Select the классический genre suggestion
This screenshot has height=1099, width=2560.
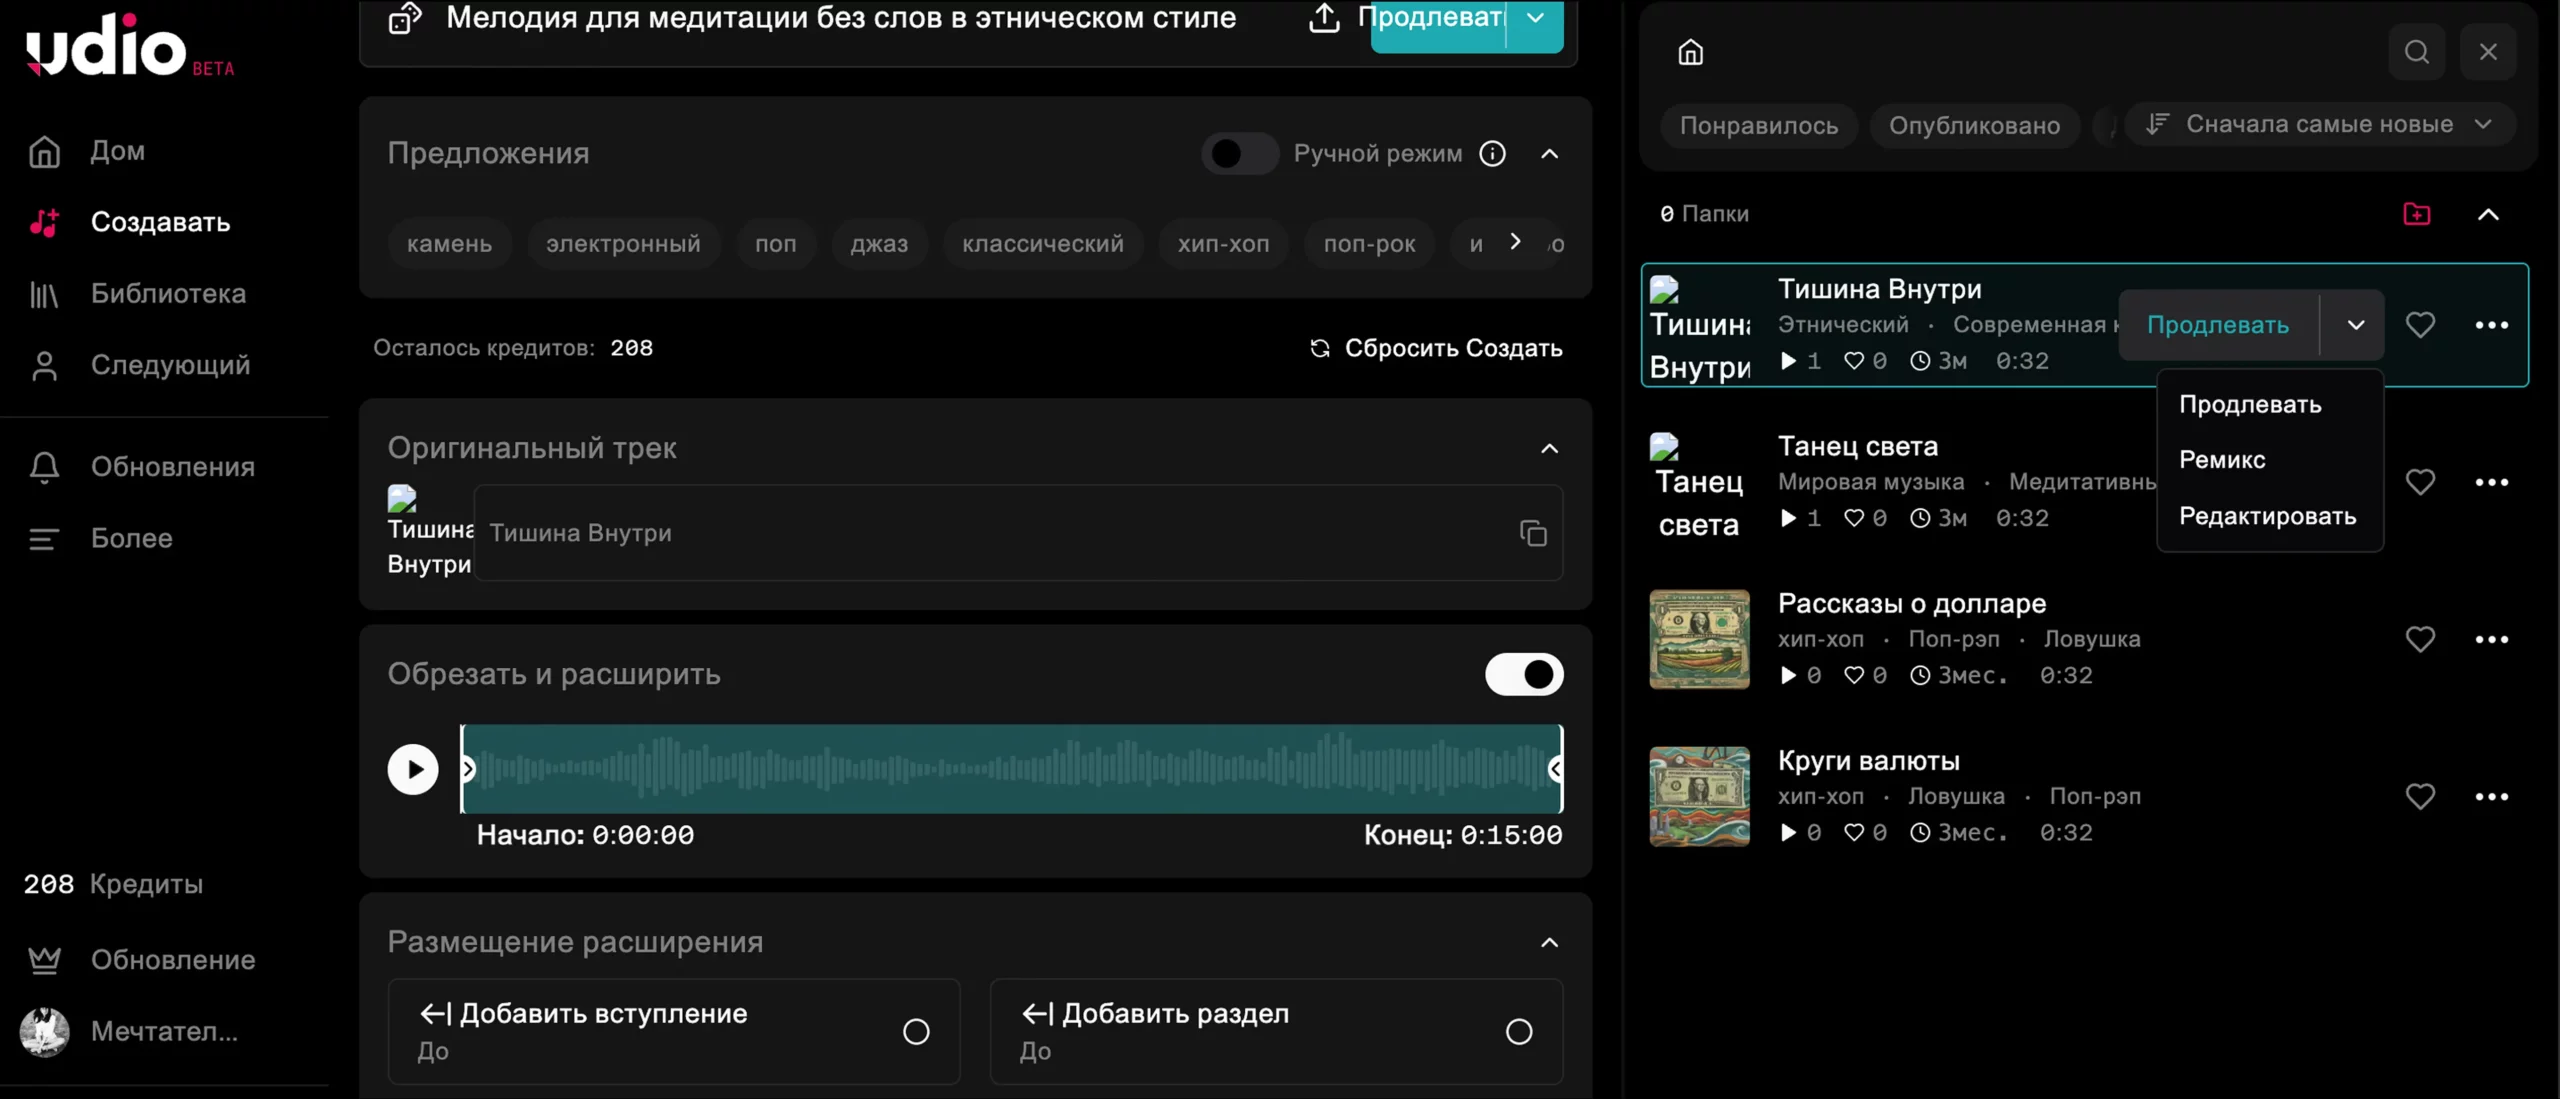1042,244
